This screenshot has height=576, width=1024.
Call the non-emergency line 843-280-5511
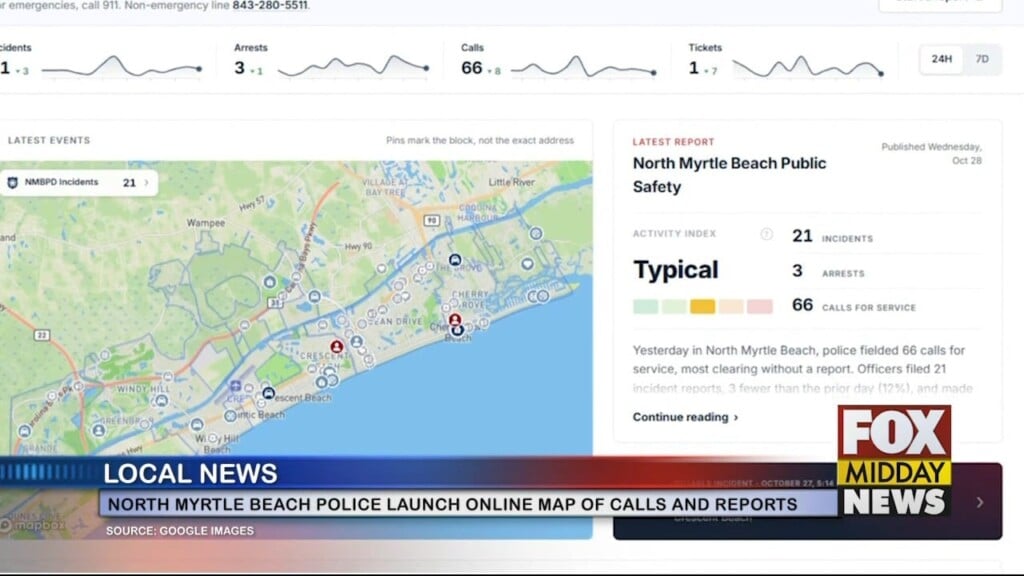pyautogui.click(x=270, y=6)
